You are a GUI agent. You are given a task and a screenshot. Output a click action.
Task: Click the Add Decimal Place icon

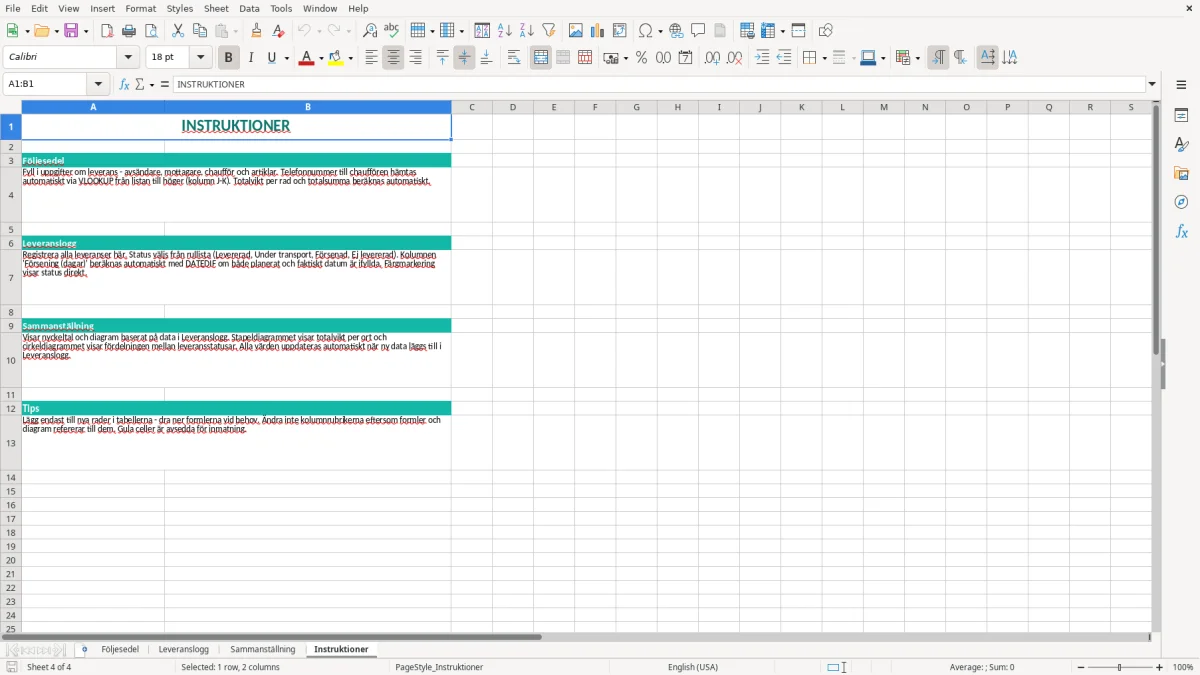point(712,58)
